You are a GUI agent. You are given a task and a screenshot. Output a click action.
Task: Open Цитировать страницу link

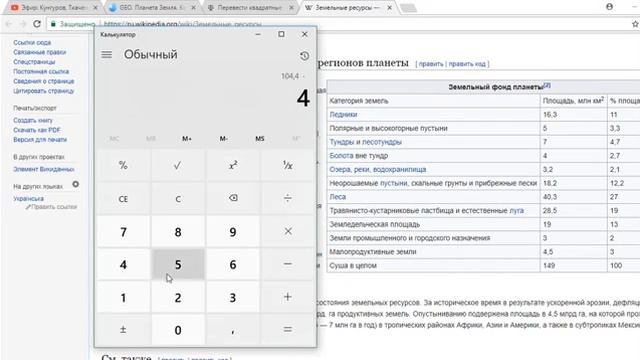[44, 91]
